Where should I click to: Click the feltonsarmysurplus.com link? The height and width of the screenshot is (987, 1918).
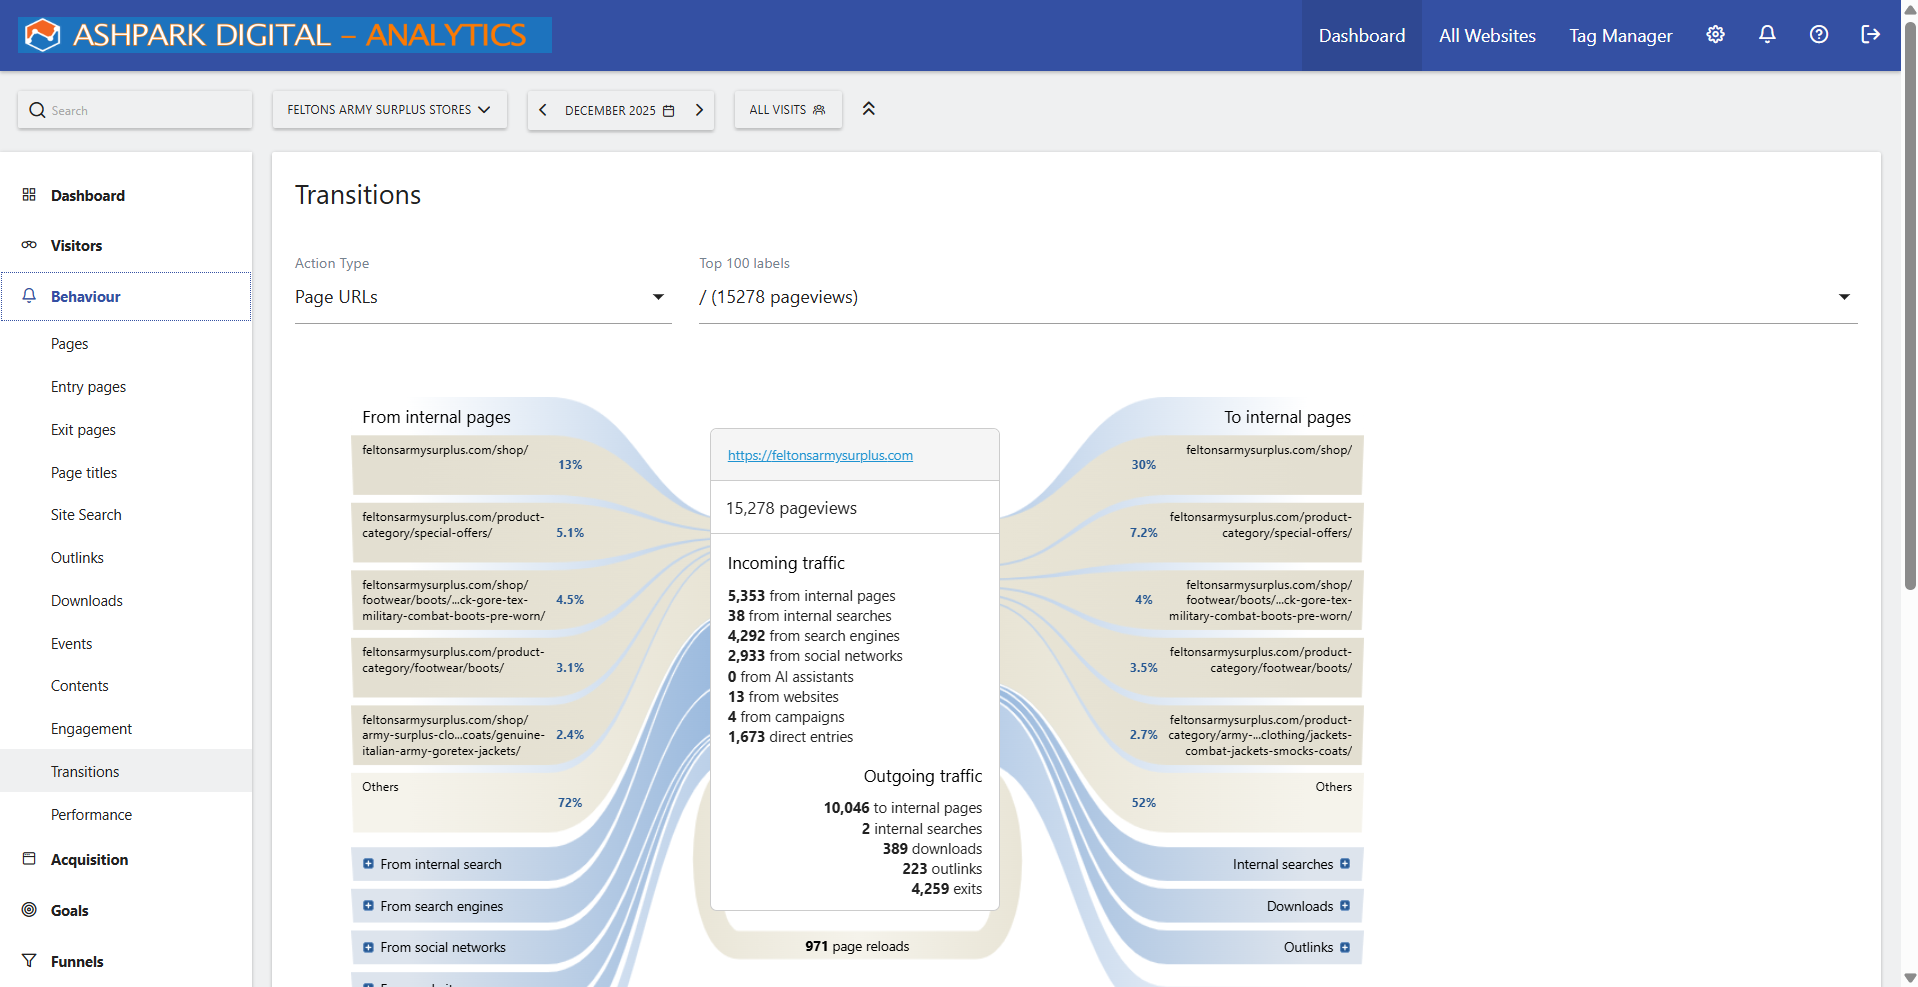(820, 455)
